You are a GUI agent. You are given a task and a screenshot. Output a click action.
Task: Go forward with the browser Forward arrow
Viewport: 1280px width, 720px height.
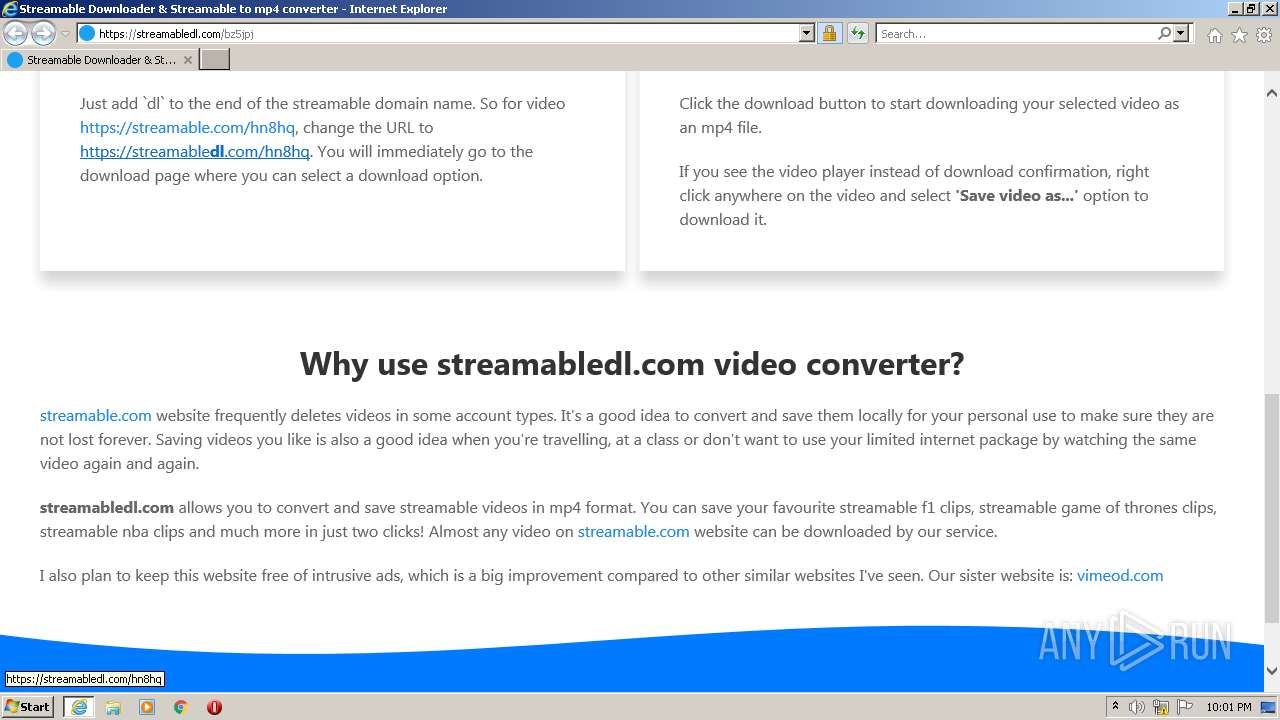(x=43, y=33)
